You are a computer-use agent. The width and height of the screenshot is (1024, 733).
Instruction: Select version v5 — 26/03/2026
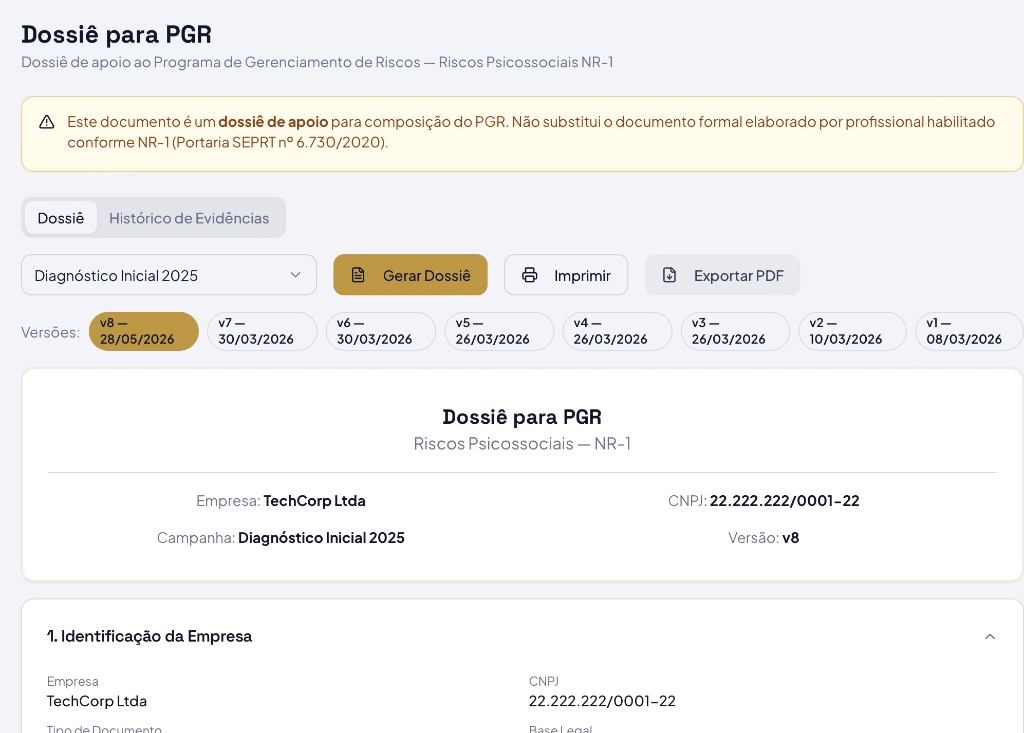pos(499,331)
